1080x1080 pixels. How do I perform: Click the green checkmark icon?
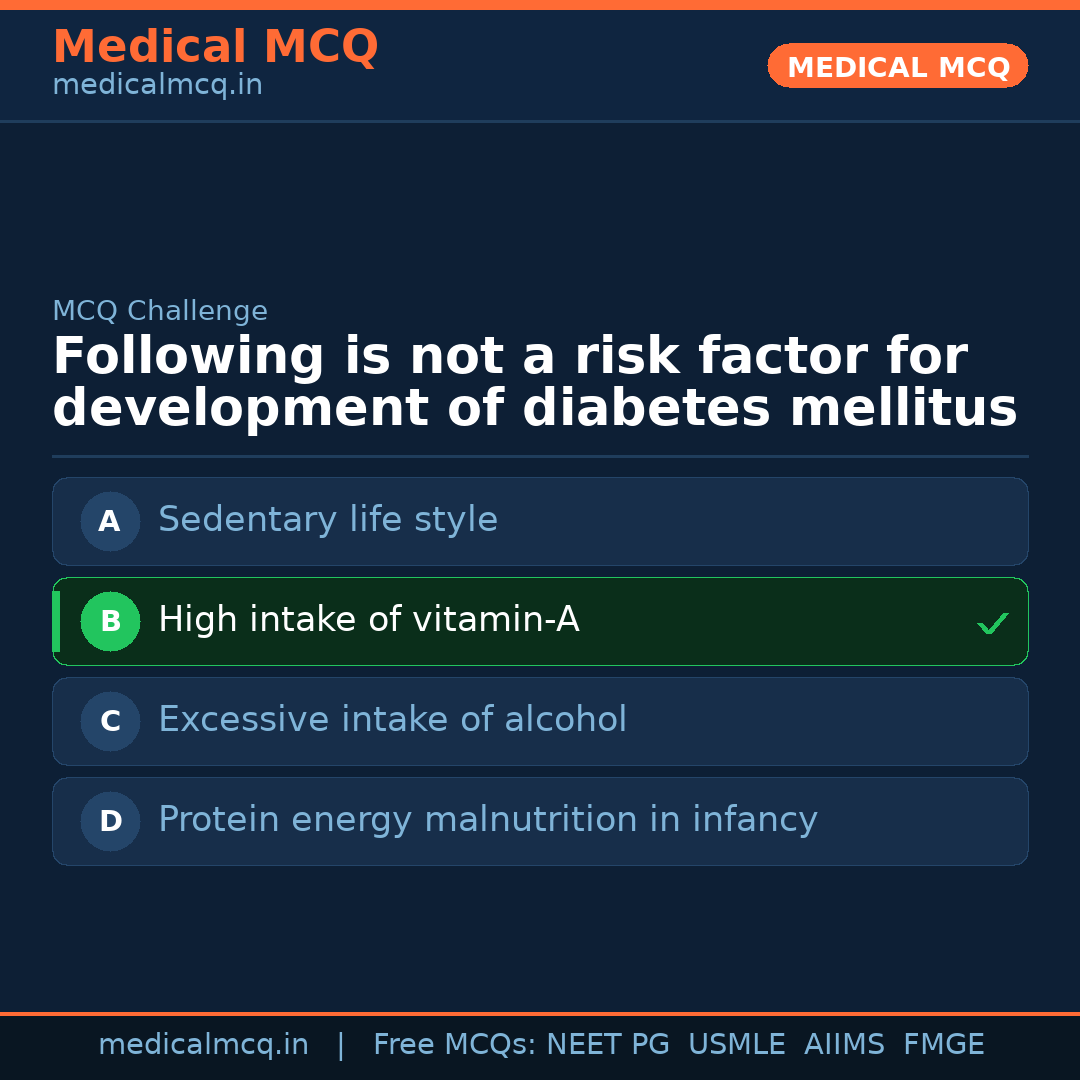(992, 623)
